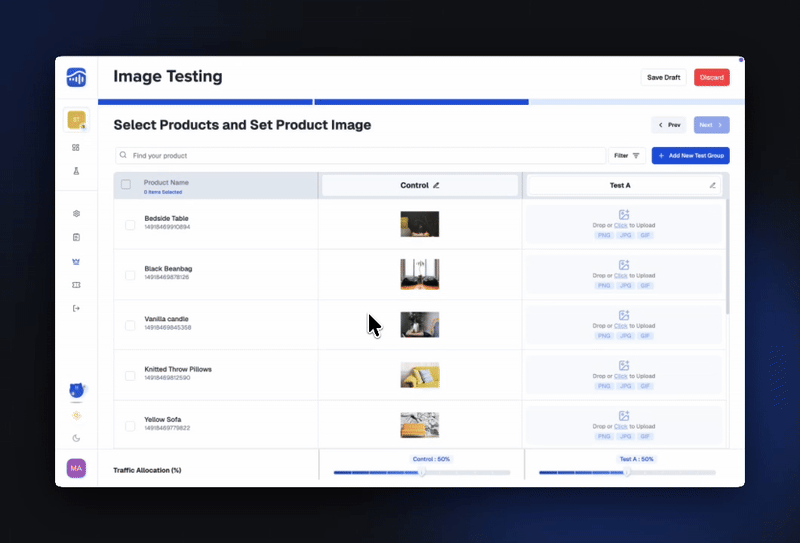Check the Black Beanbag checkbox
Screen dimensions: 800x543
(x=130, y=276)
